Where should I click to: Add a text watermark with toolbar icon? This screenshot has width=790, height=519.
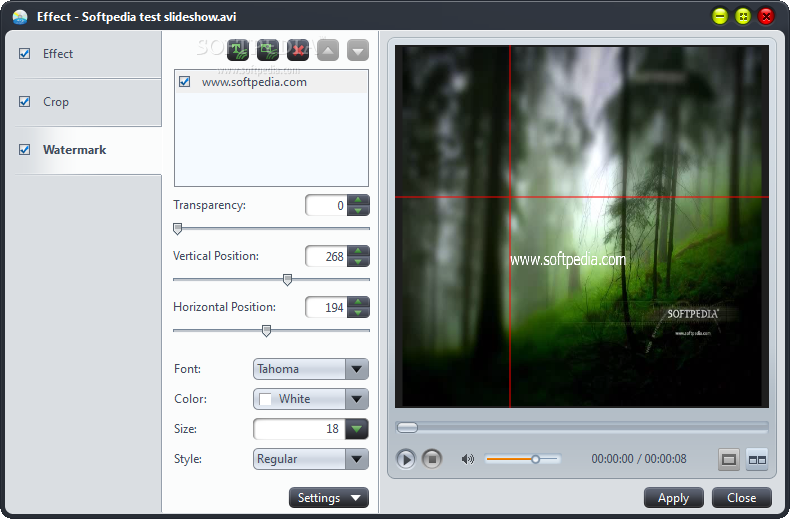click(x=237, y=50)
